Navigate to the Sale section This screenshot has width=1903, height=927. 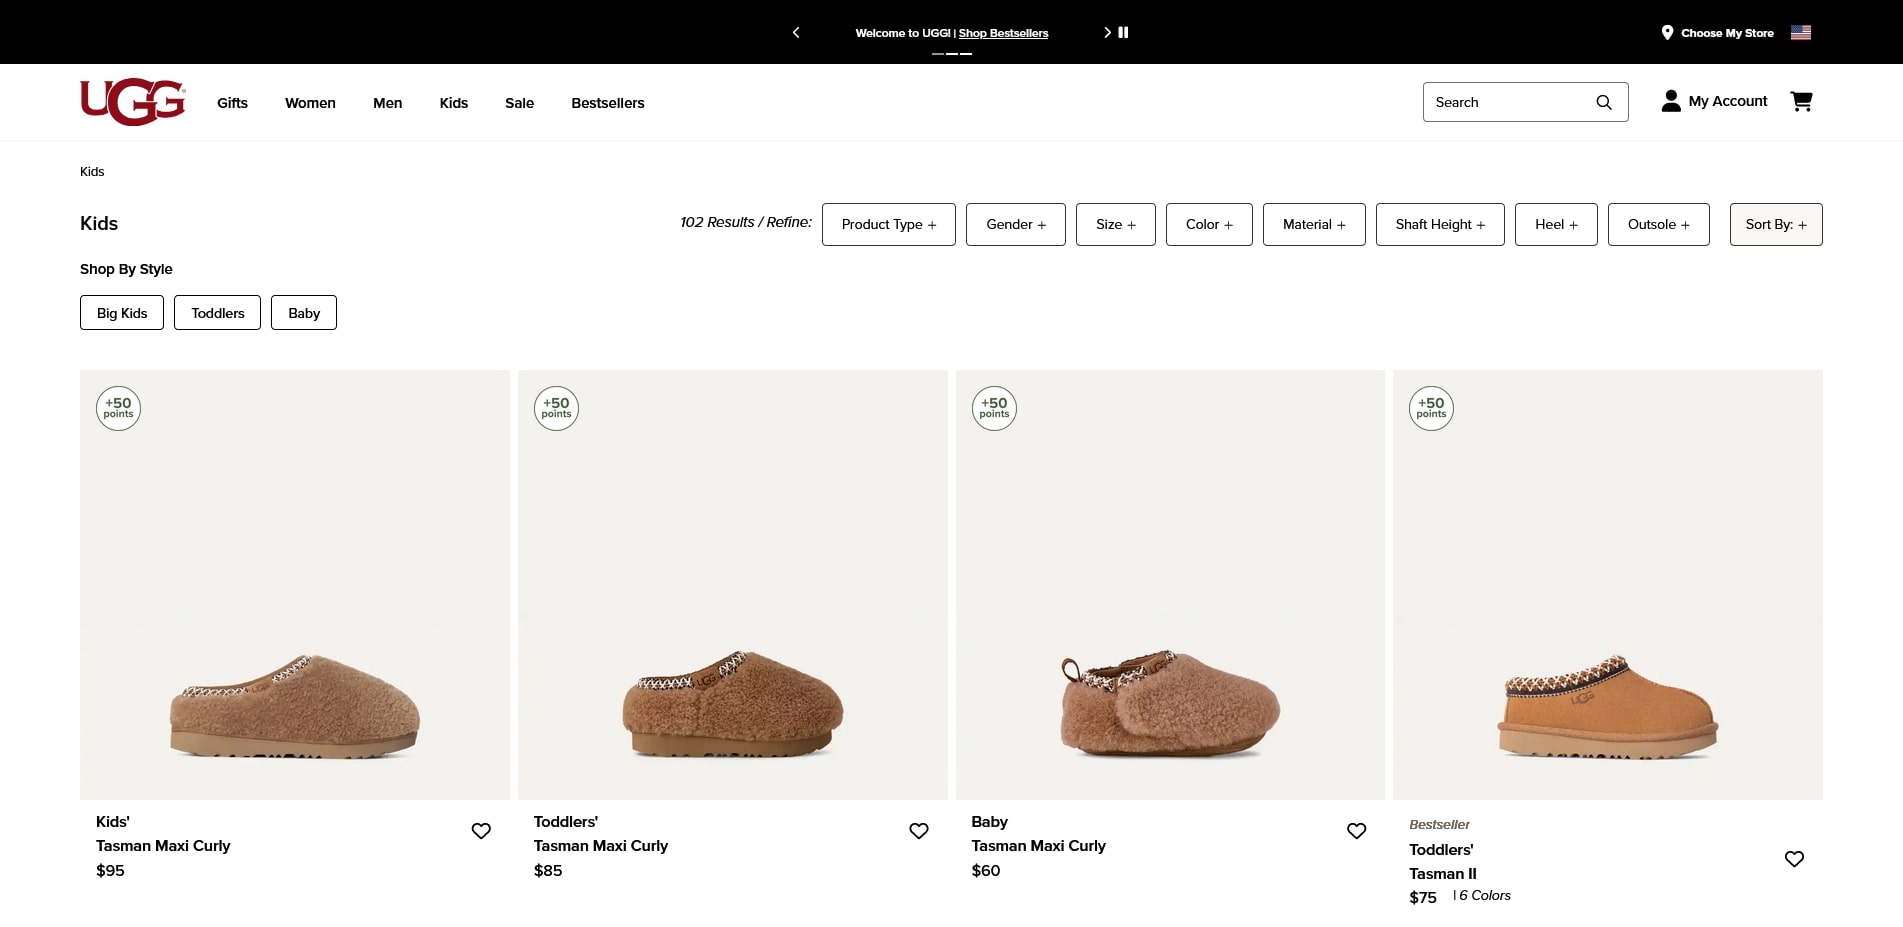[x=519, y=102]
